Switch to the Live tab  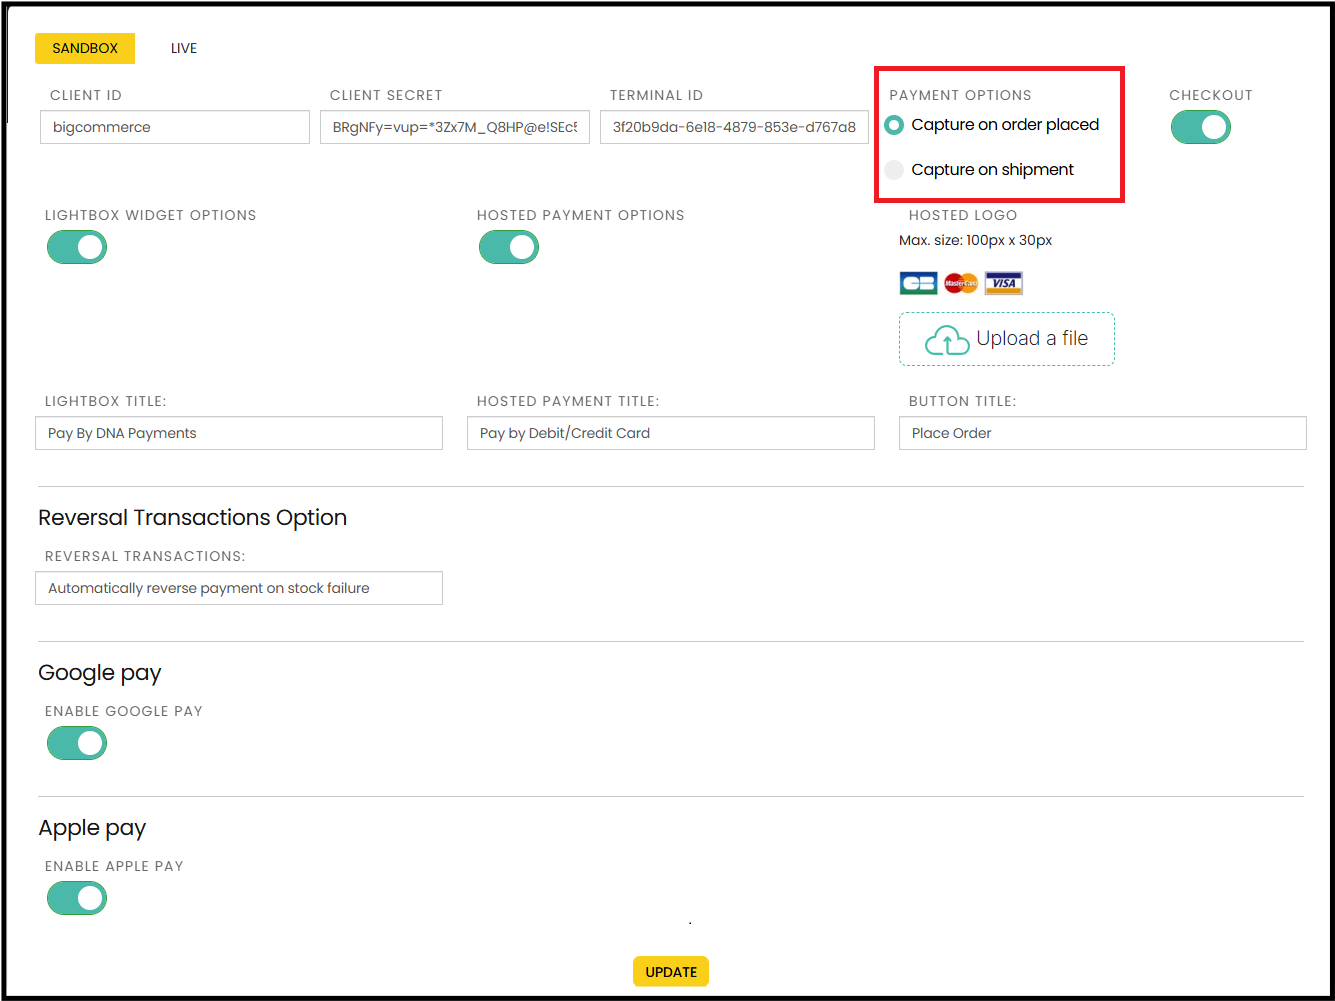pyautogui.click(x=184, y=48)
